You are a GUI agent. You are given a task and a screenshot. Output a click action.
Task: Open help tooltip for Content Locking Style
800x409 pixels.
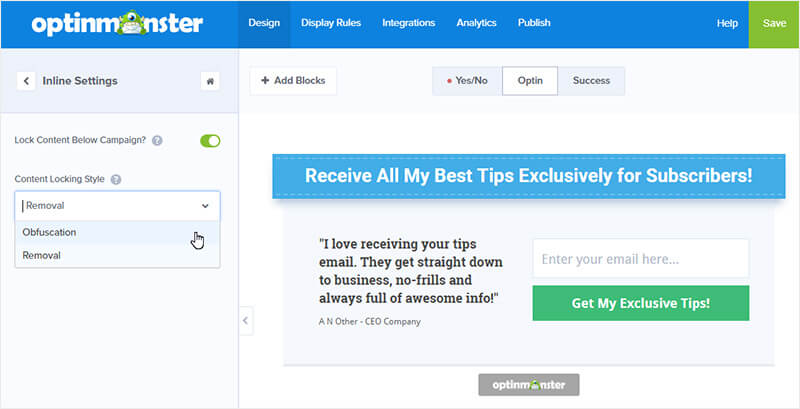point(116,180)
